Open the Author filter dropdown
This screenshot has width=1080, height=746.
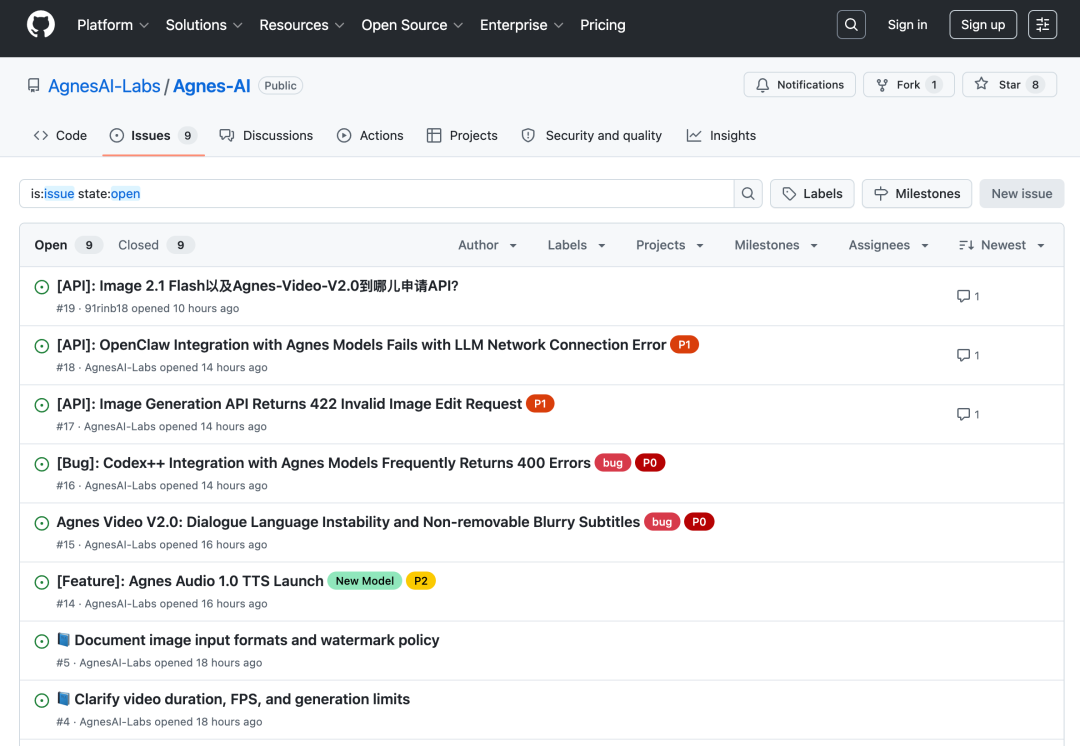(x=488, y=245)
